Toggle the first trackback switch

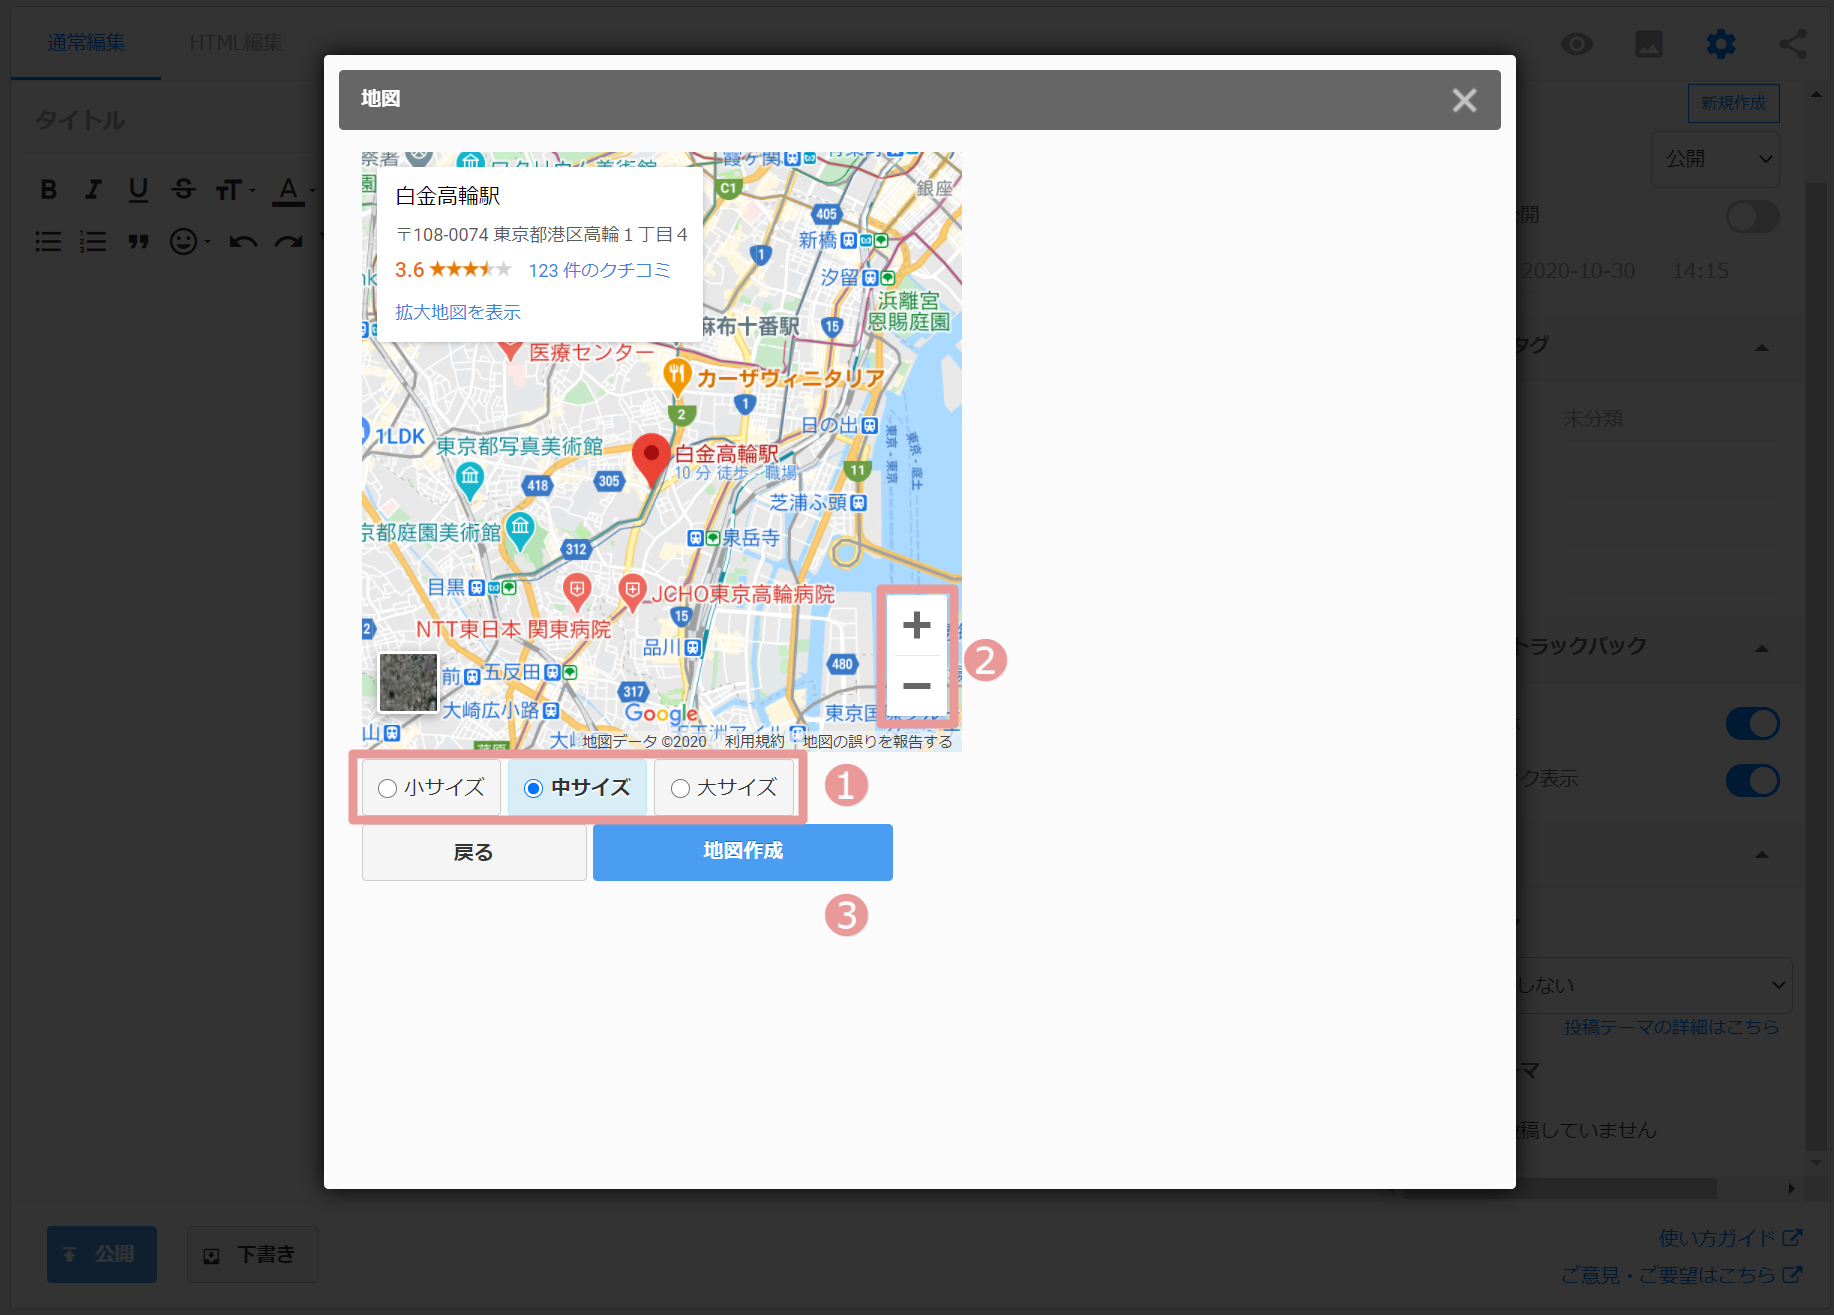pos(1753,723)
